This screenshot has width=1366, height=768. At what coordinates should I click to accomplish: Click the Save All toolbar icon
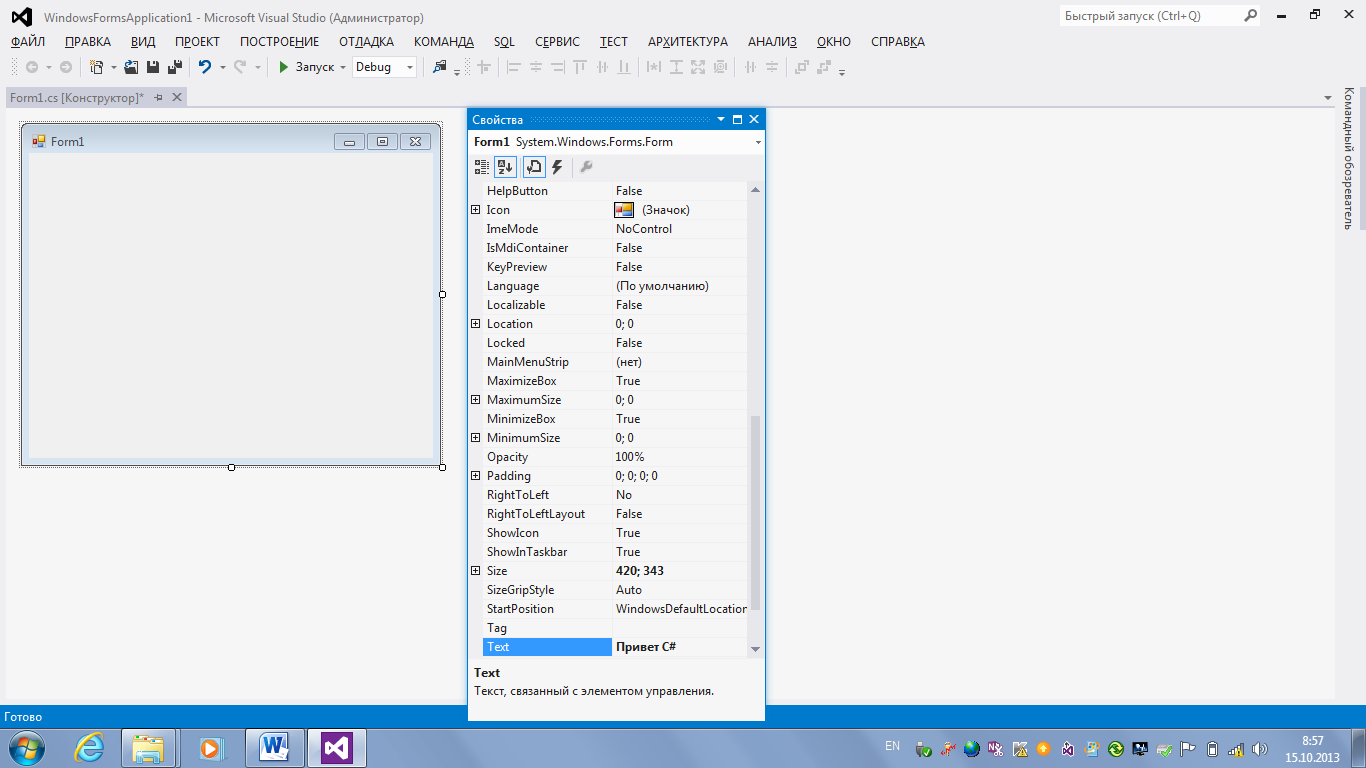(174, 67)
